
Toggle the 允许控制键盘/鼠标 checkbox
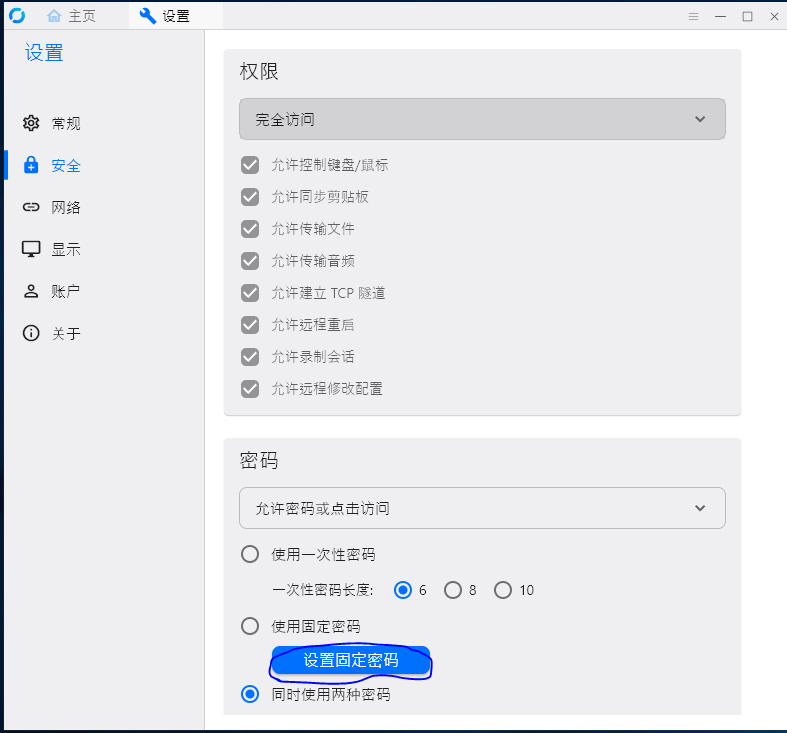250,165
